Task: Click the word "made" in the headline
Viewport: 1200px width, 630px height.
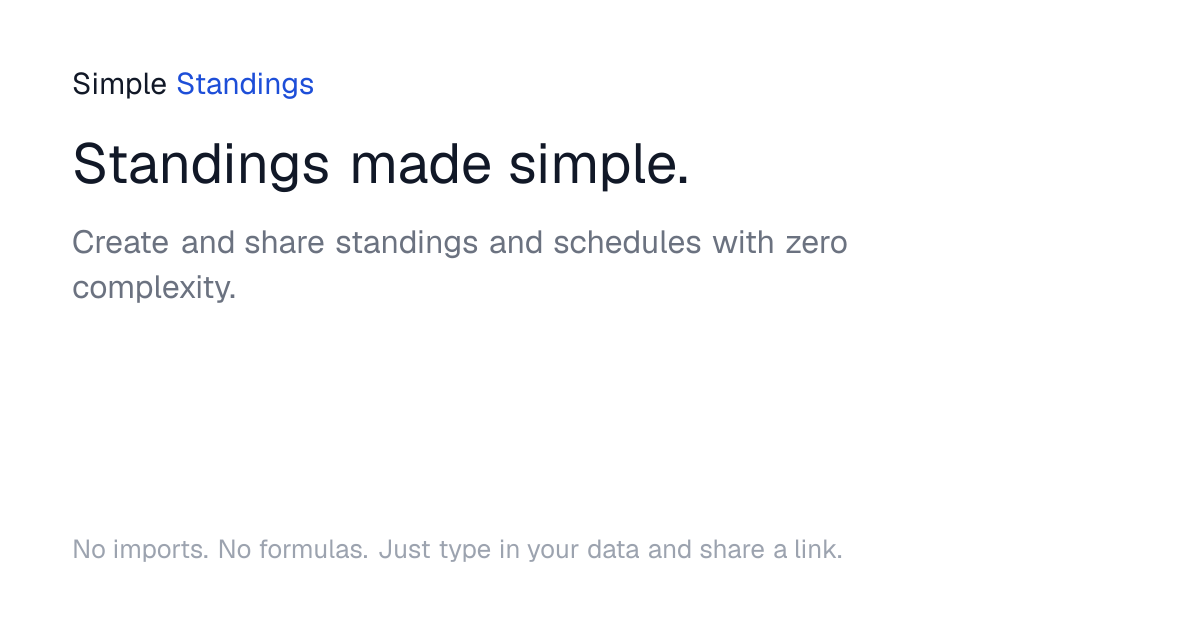Action: [420, 164]
